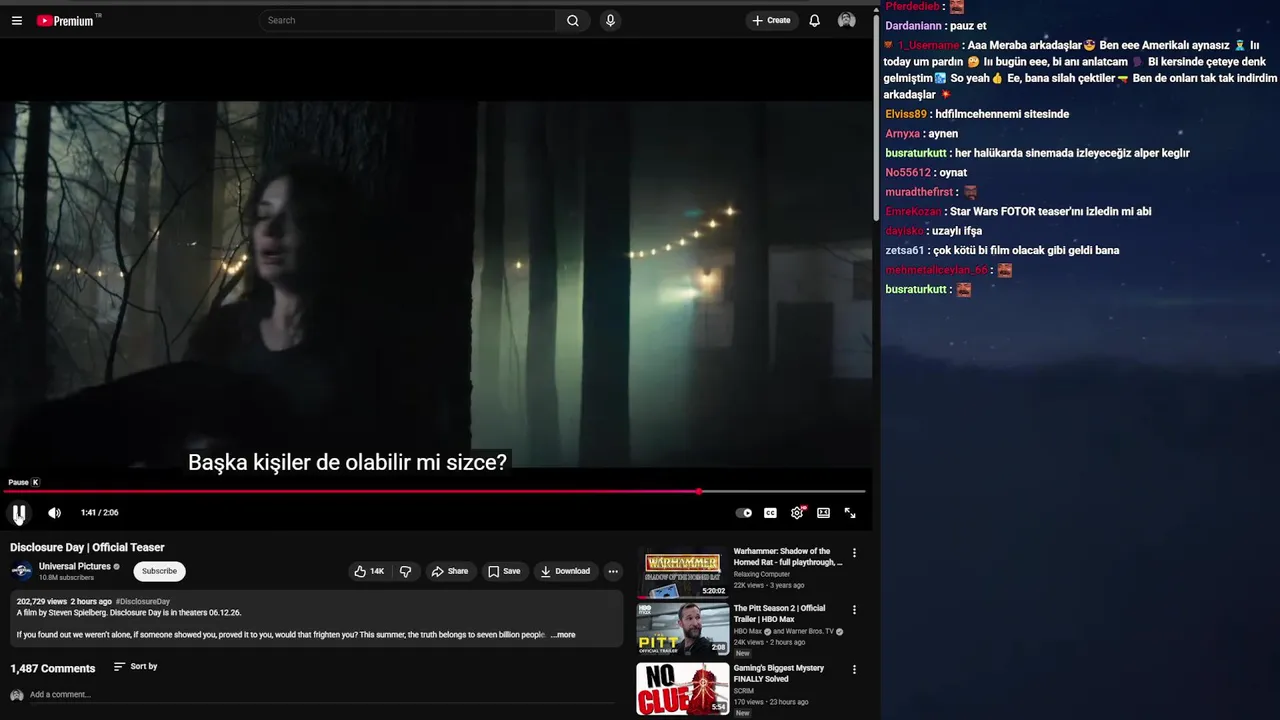Share the Disclosure Day teaser

pos(449,571)
